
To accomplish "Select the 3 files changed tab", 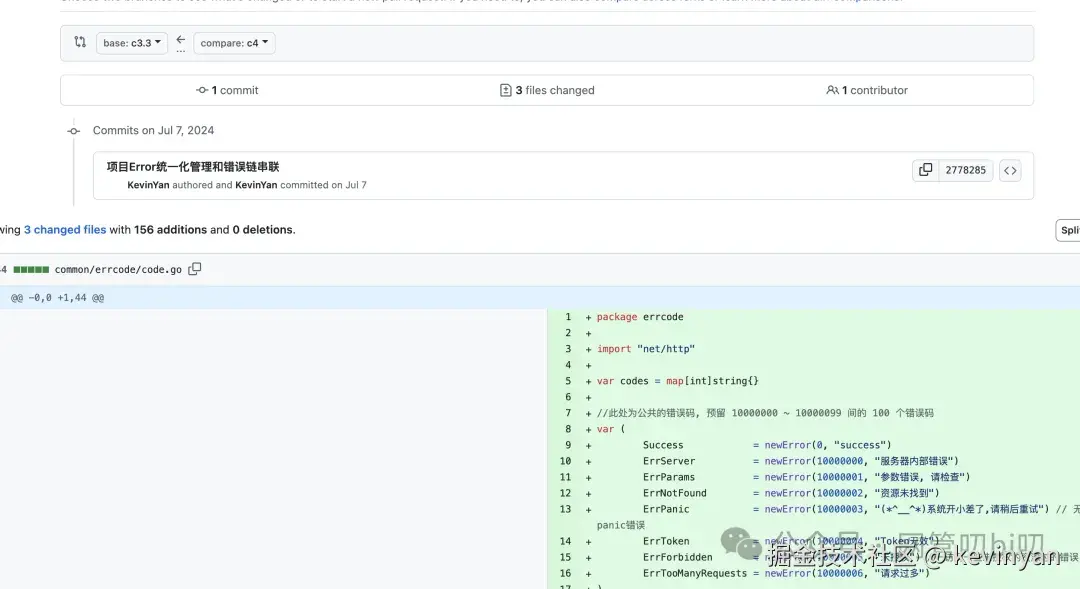I will [x=547, y=90].
